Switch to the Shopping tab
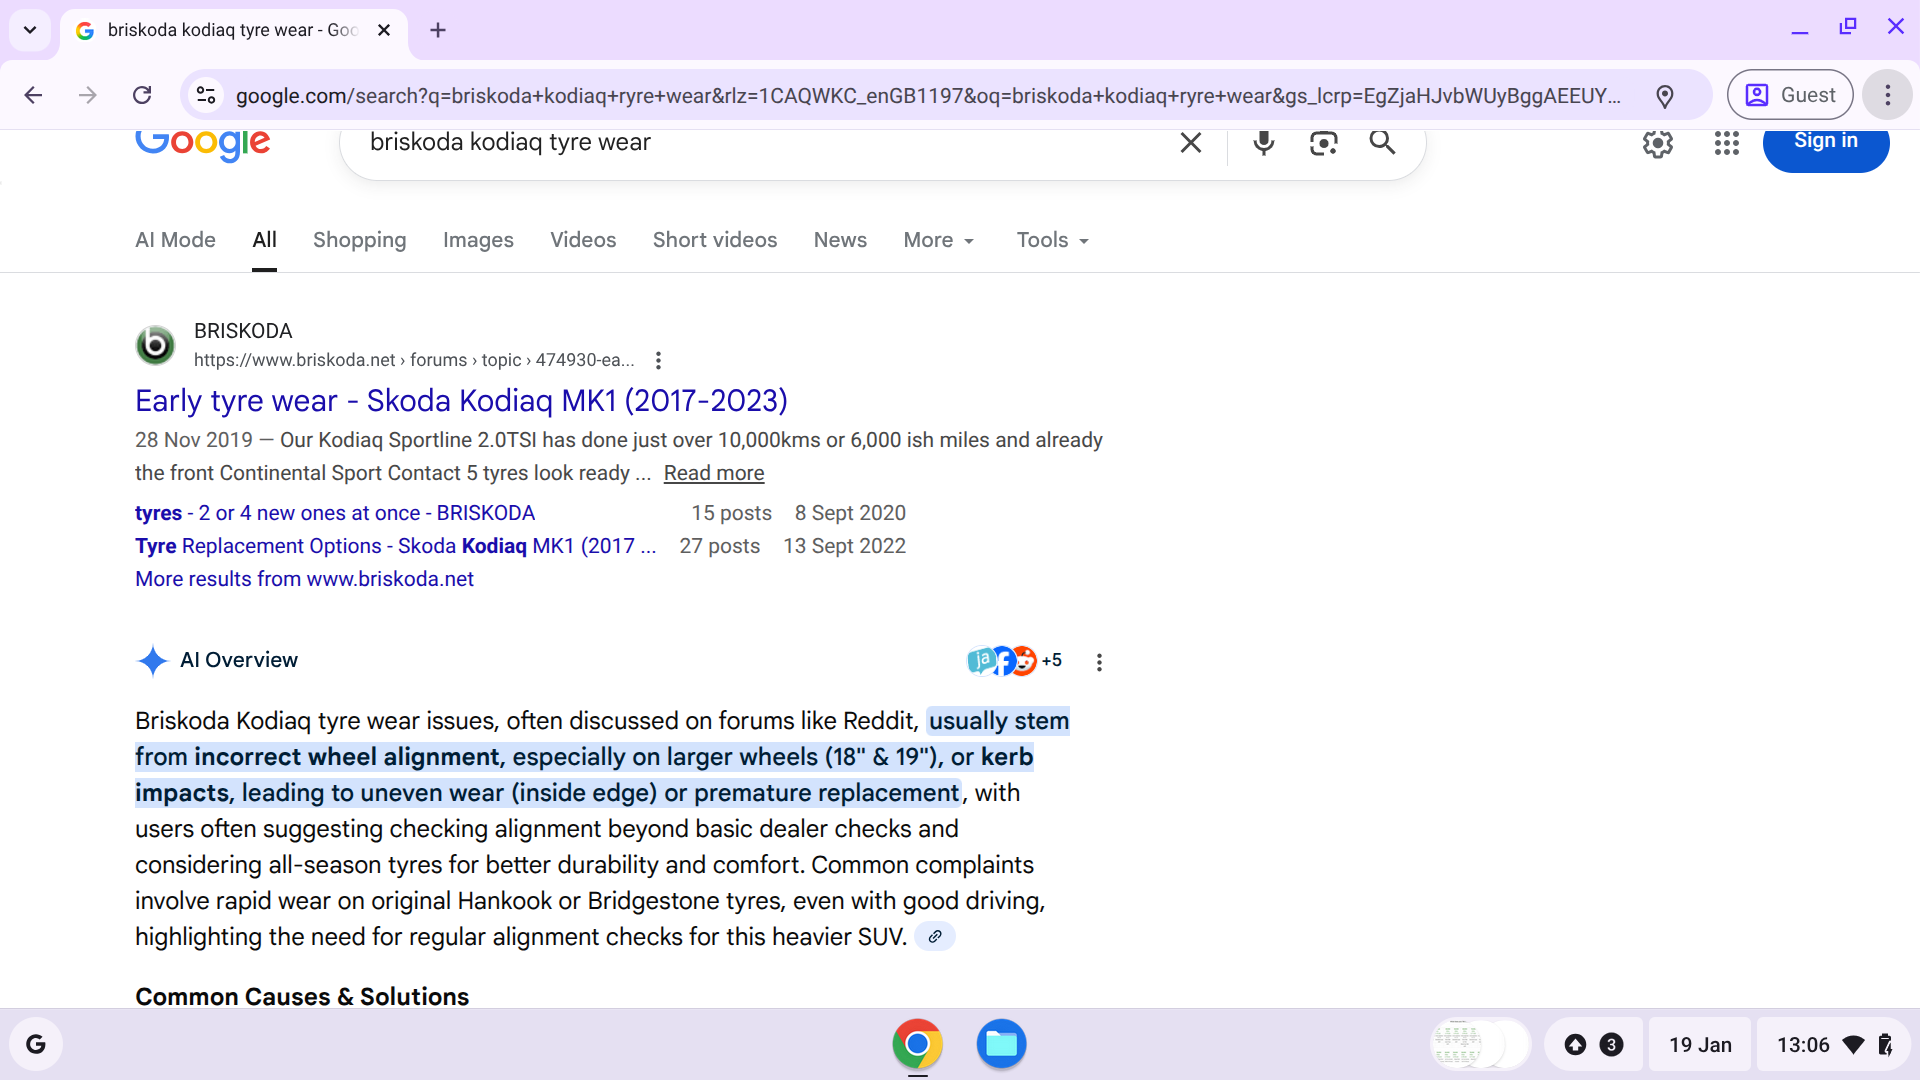 [359, 240]
